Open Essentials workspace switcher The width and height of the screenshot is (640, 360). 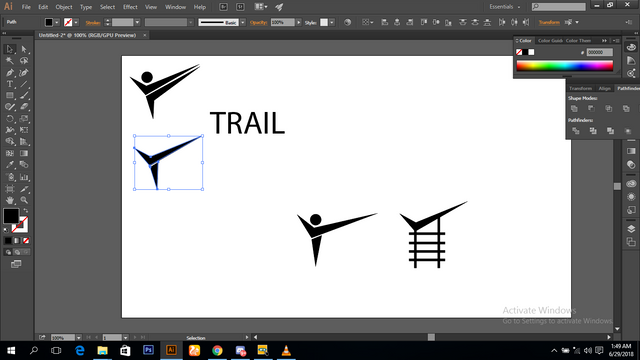(505, 7)
